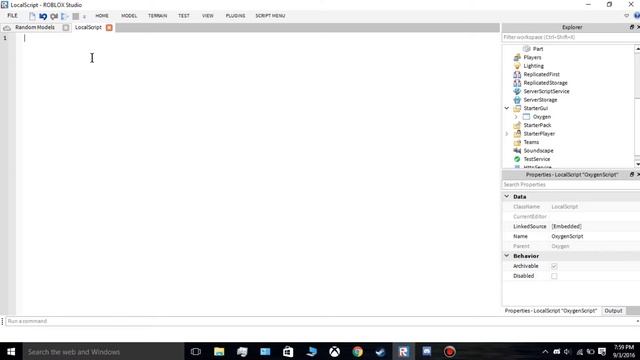Open Task View on the taskbar
This screenshot has width=640, height=360.
pyautogui.click(x=196, y=351)
